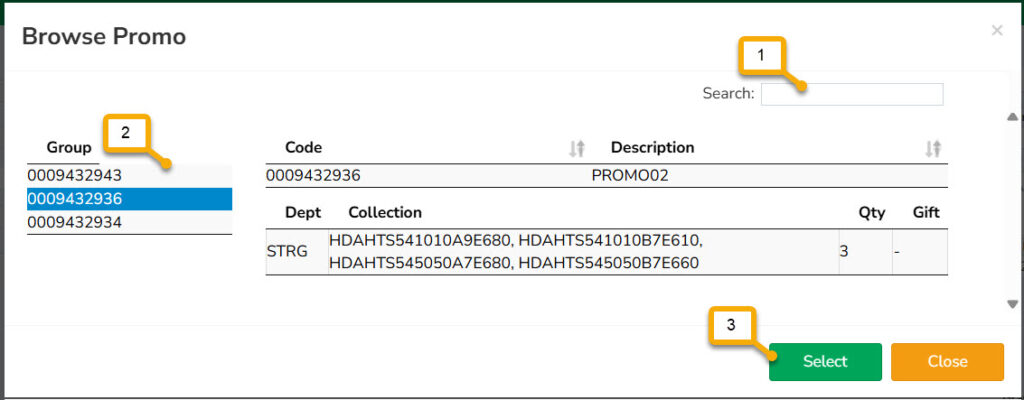Choose the highlighted group 0009432936
The height and width of the screenshot is (400, 1024).
pyautogui.click(x=75, y=199)
